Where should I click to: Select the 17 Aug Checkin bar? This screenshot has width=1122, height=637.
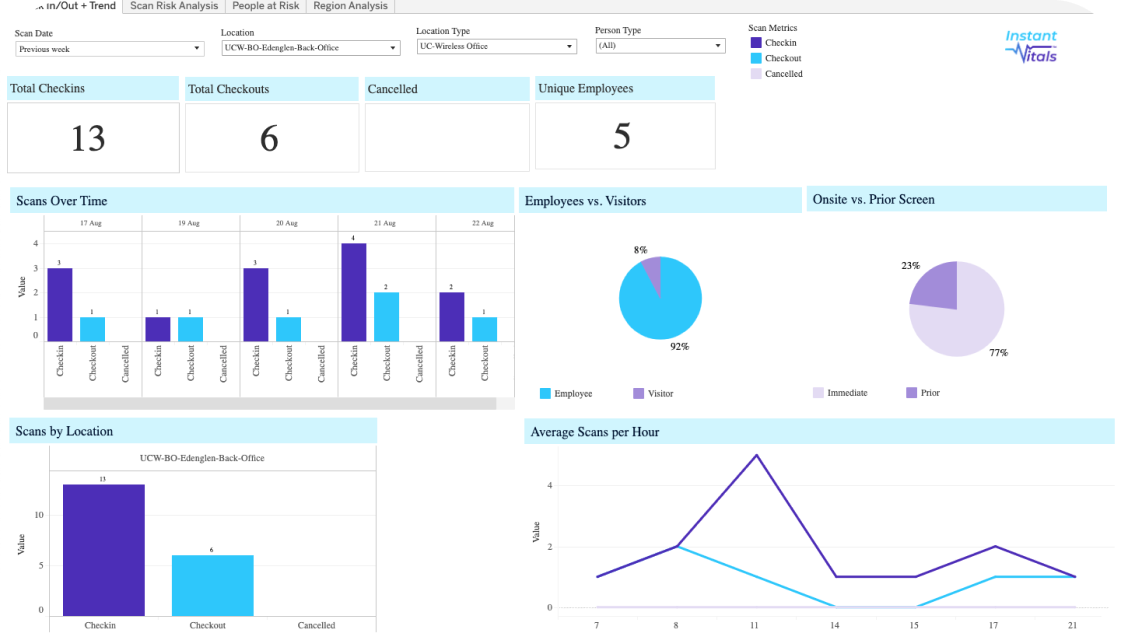60,305
